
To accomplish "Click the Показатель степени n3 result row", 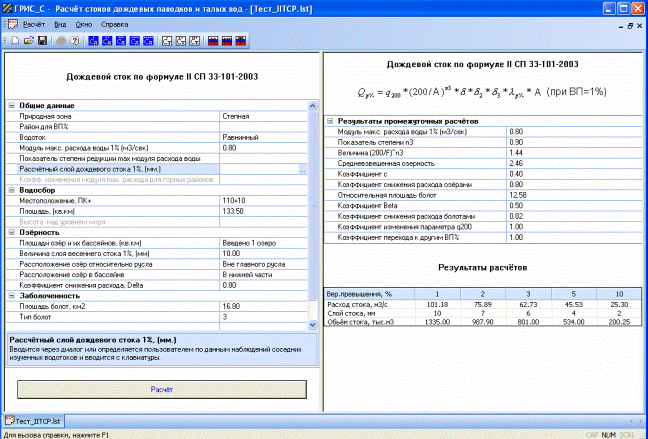I will pos(484,142).
